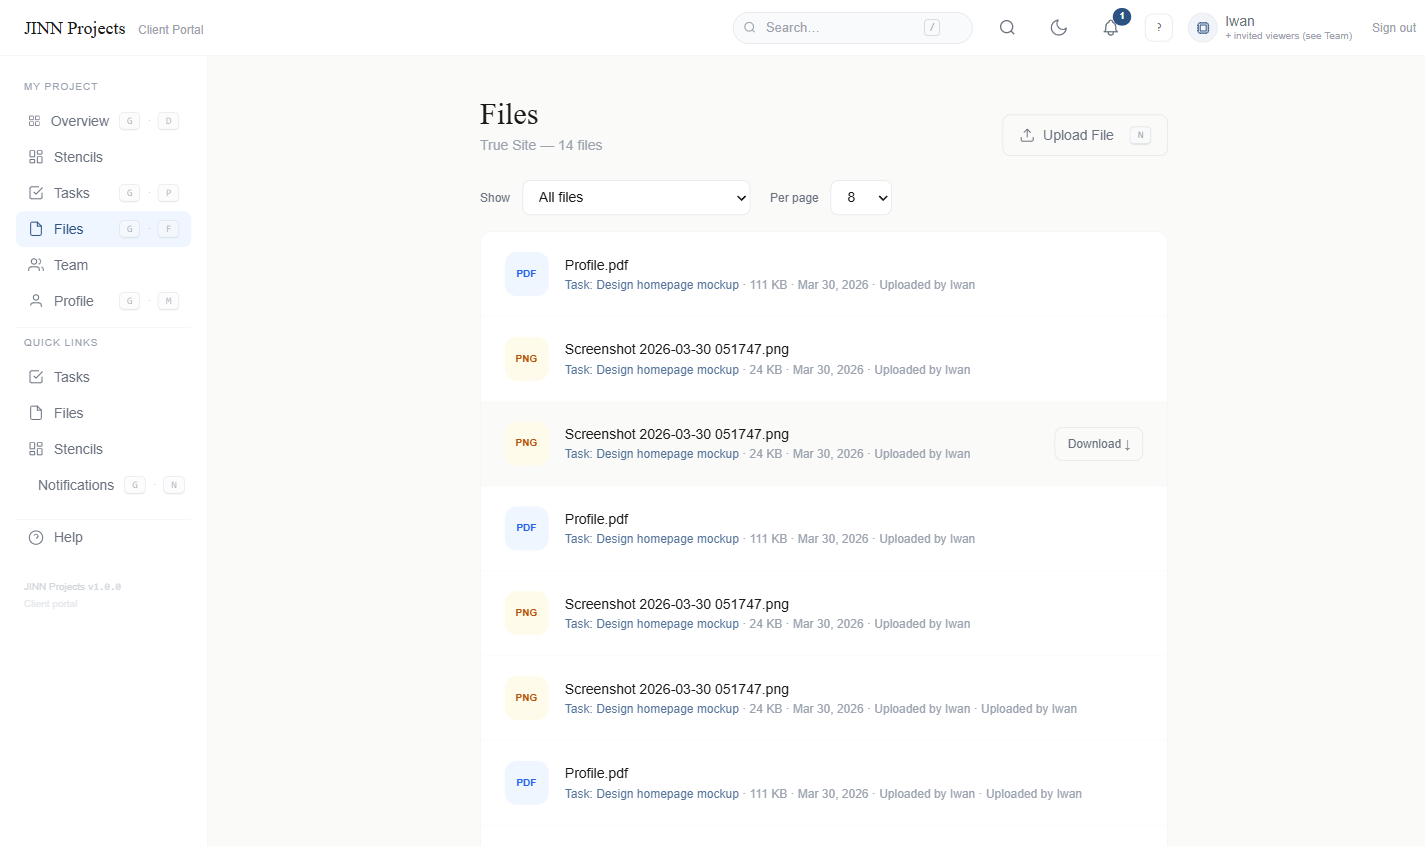Open Stencils under Quick Links

click(103, 449)
